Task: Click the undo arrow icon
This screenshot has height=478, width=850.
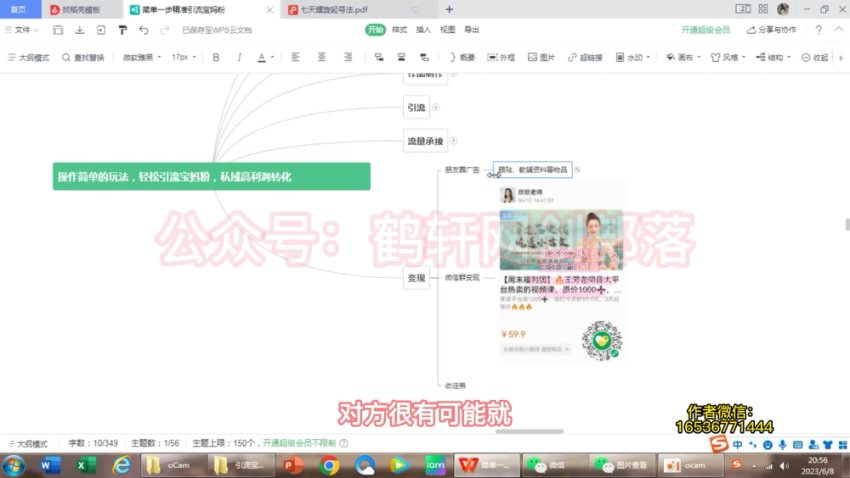Action: click(143, 30)
